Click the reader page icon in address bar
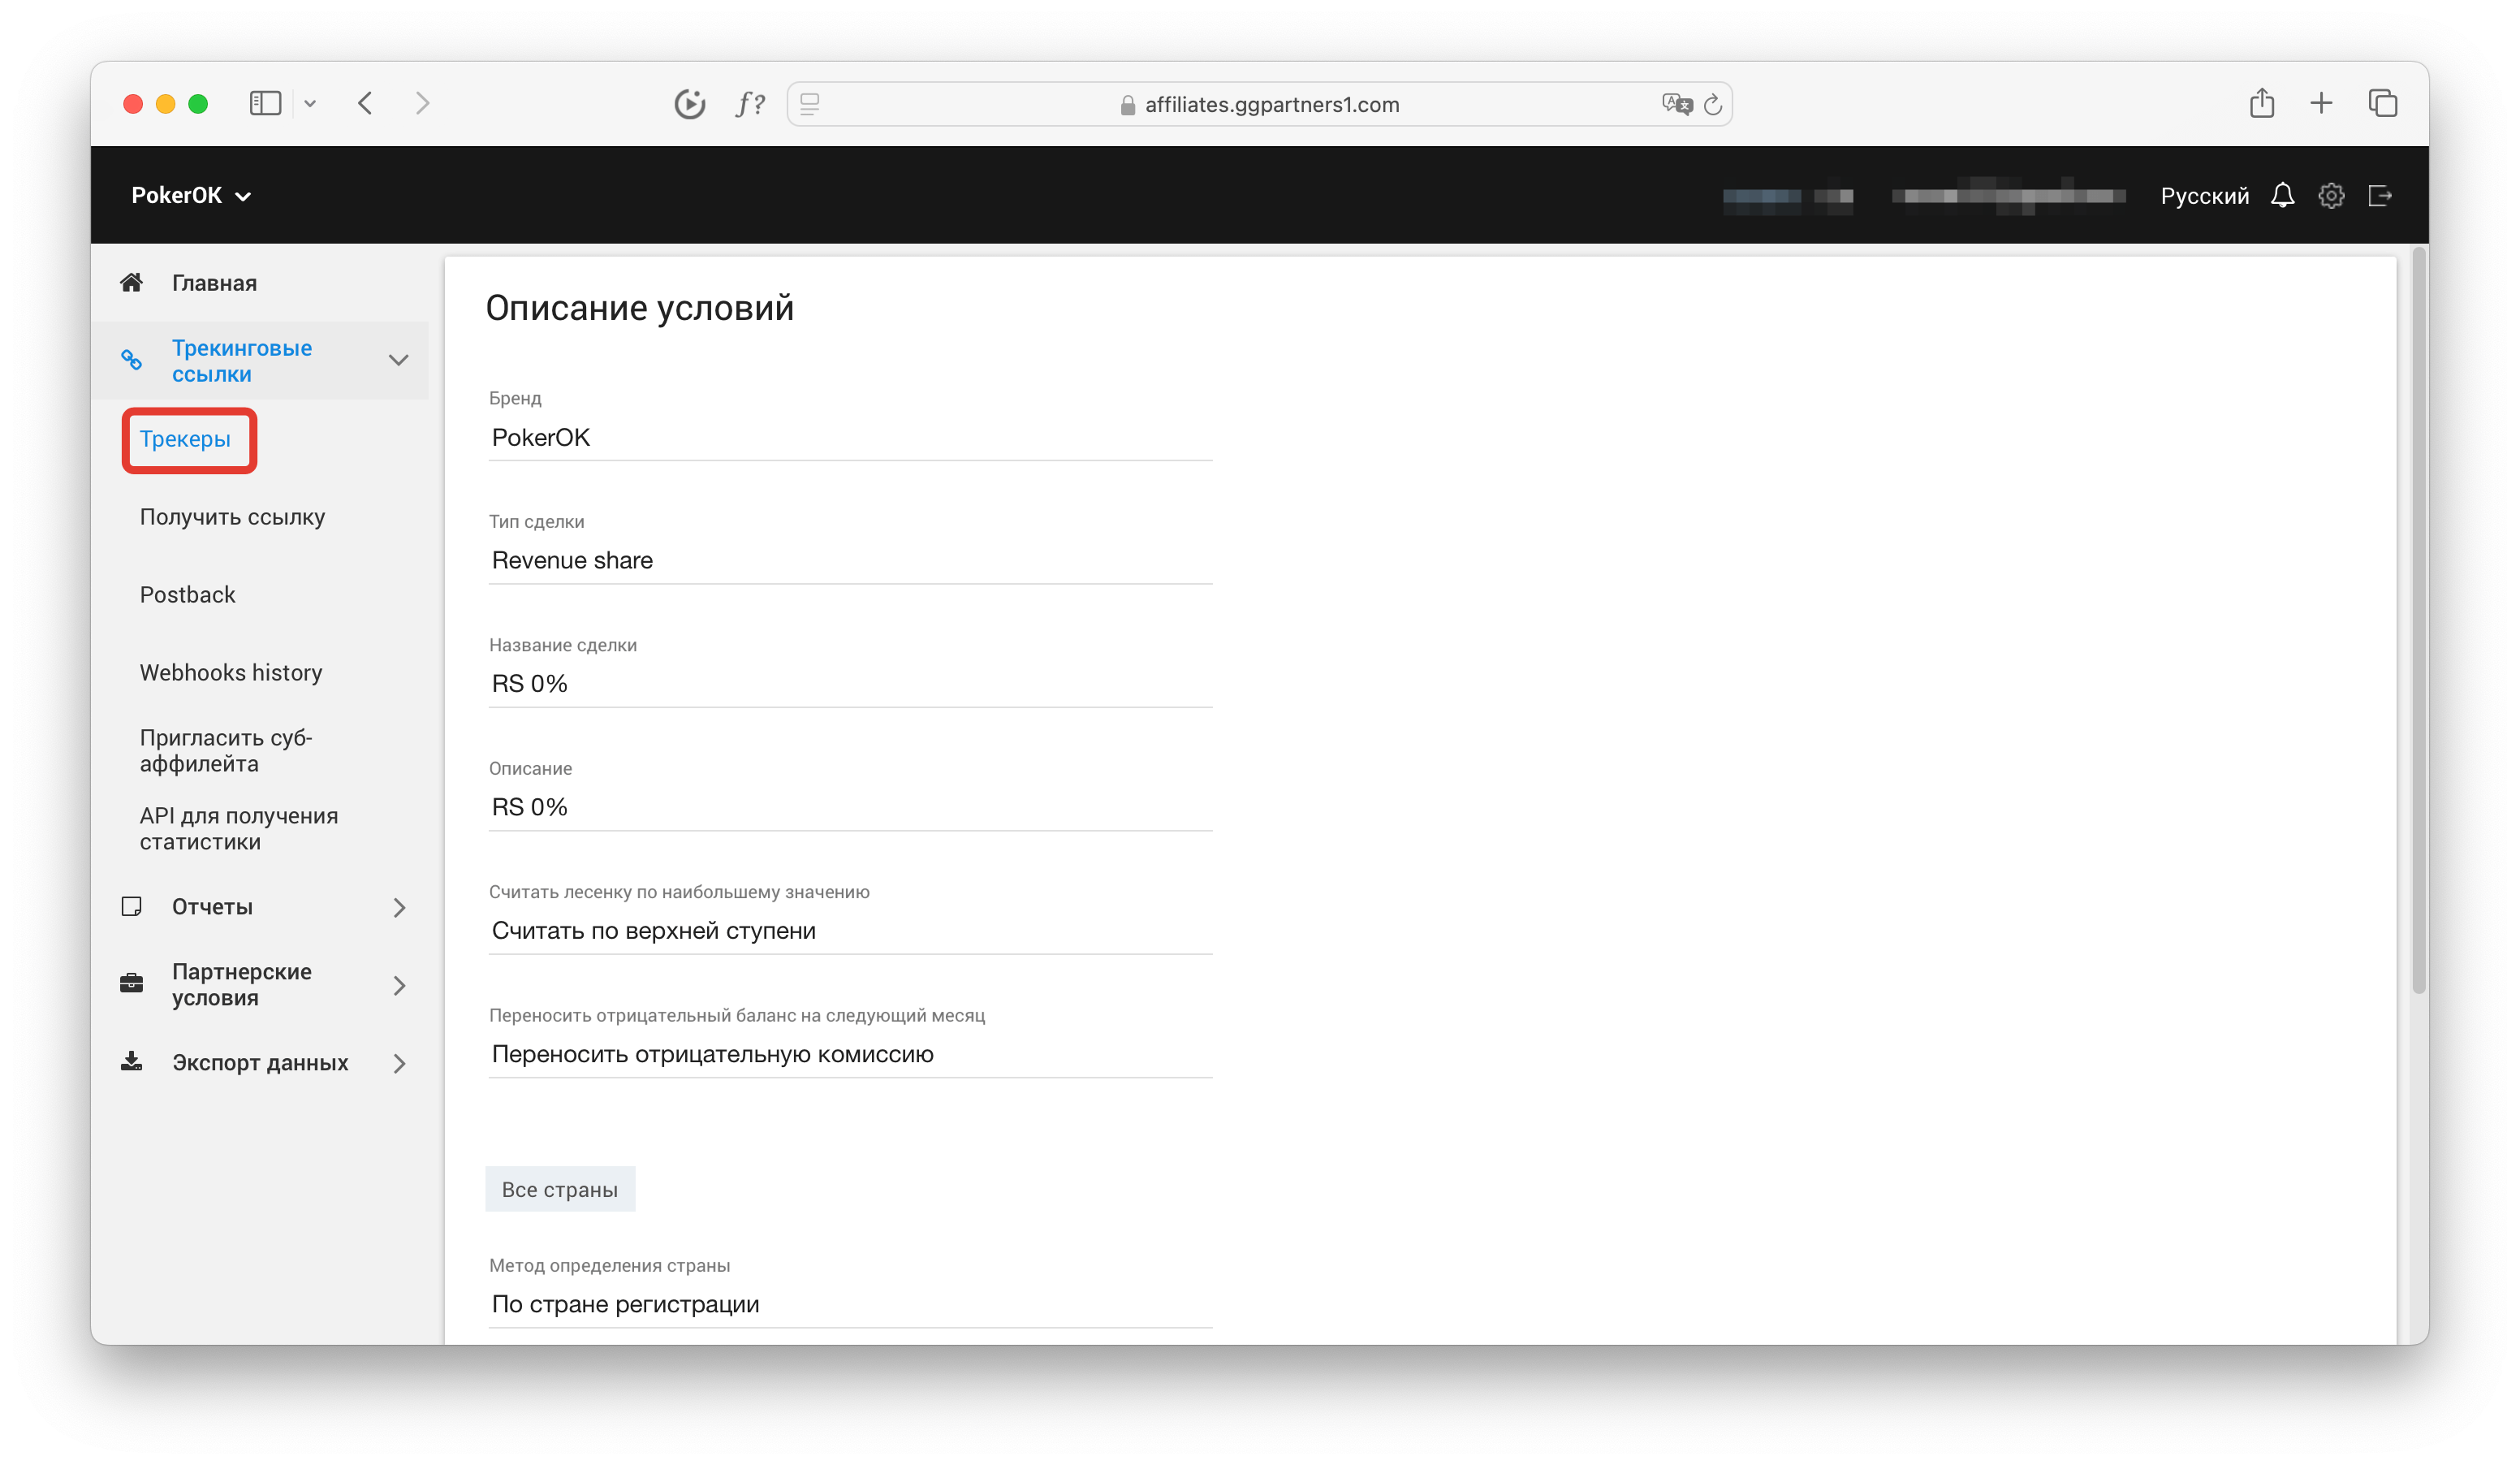This screenshot has width=2520, height=1465. 810,104
